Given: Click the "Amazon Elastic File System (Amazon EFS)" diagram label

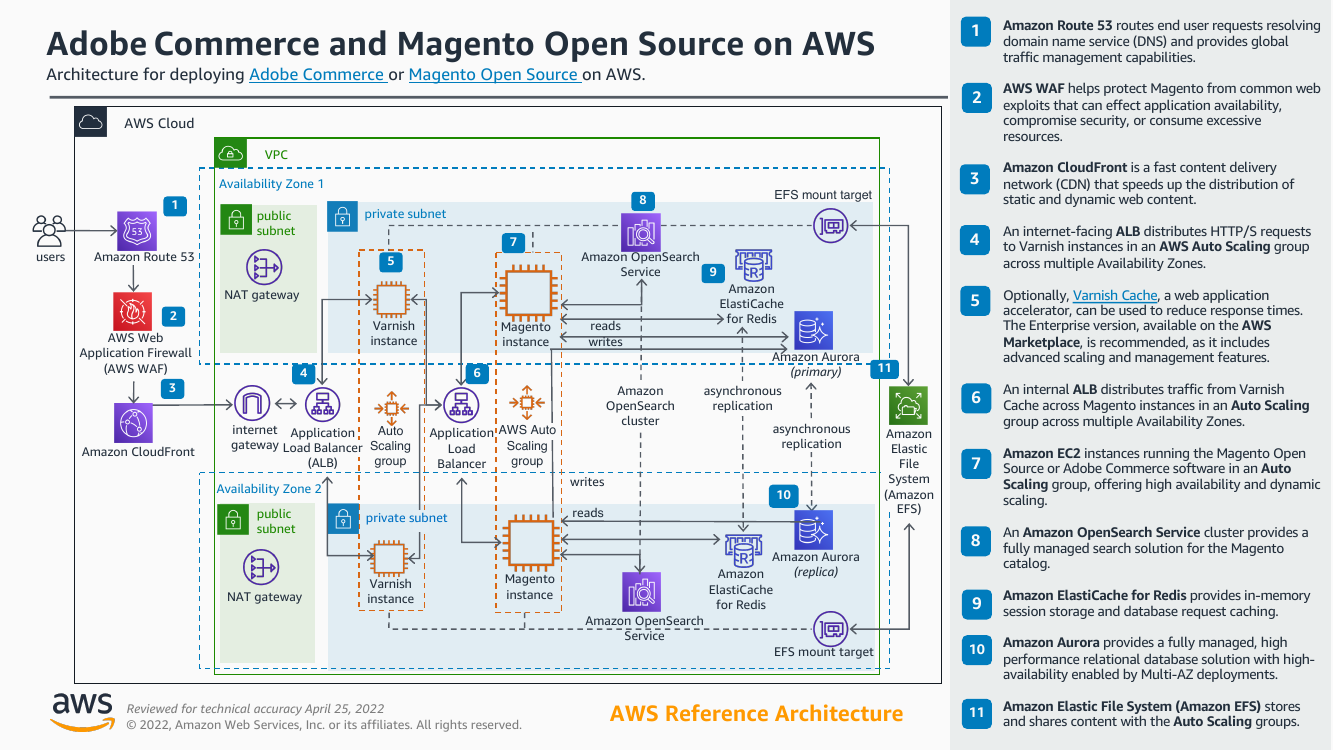Looking at the screenshot, I should pos(909,472).
